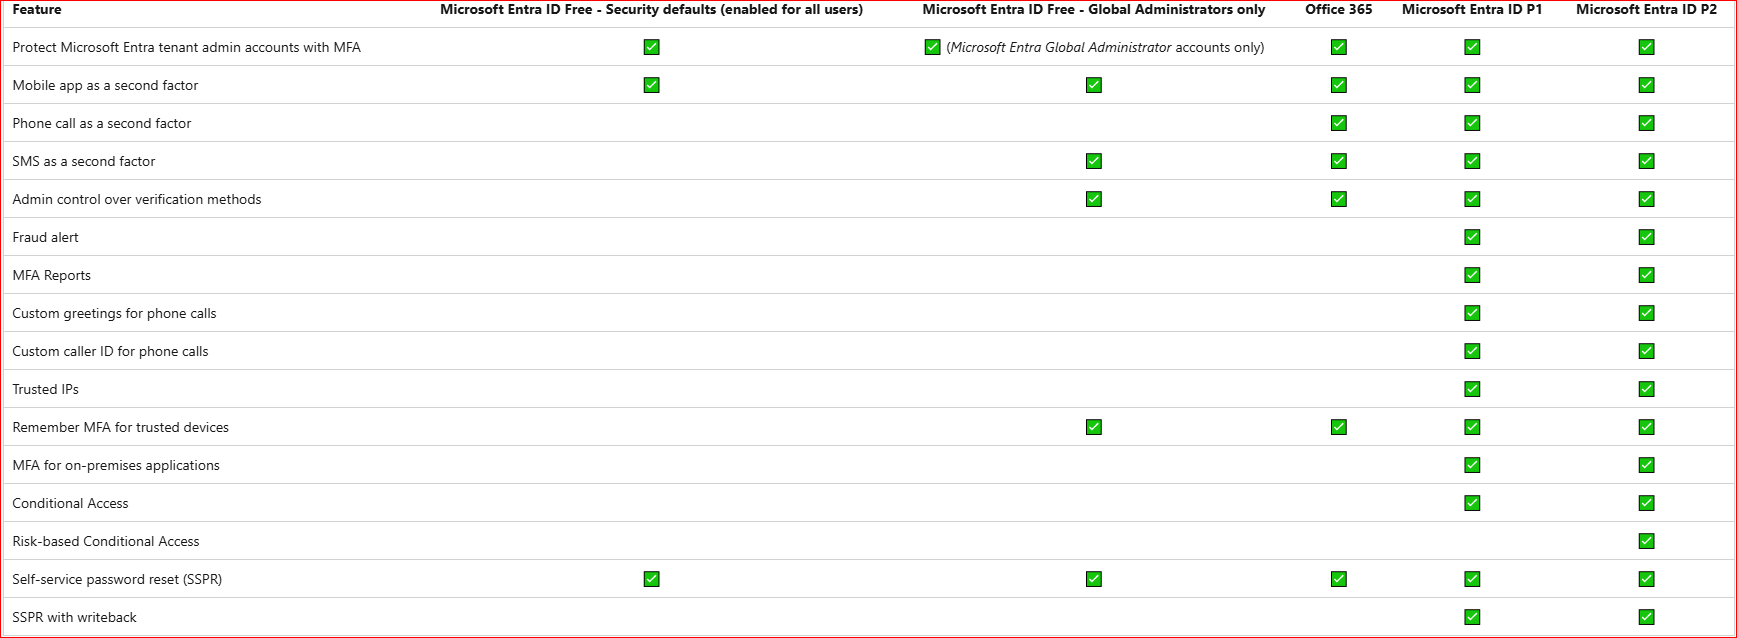Image resolution: width=1737 pixels, height=638 pixels.
Task: Click Entra ID P1 checkmark for MFA for on-premises applications
Action: pos(1472,465)
